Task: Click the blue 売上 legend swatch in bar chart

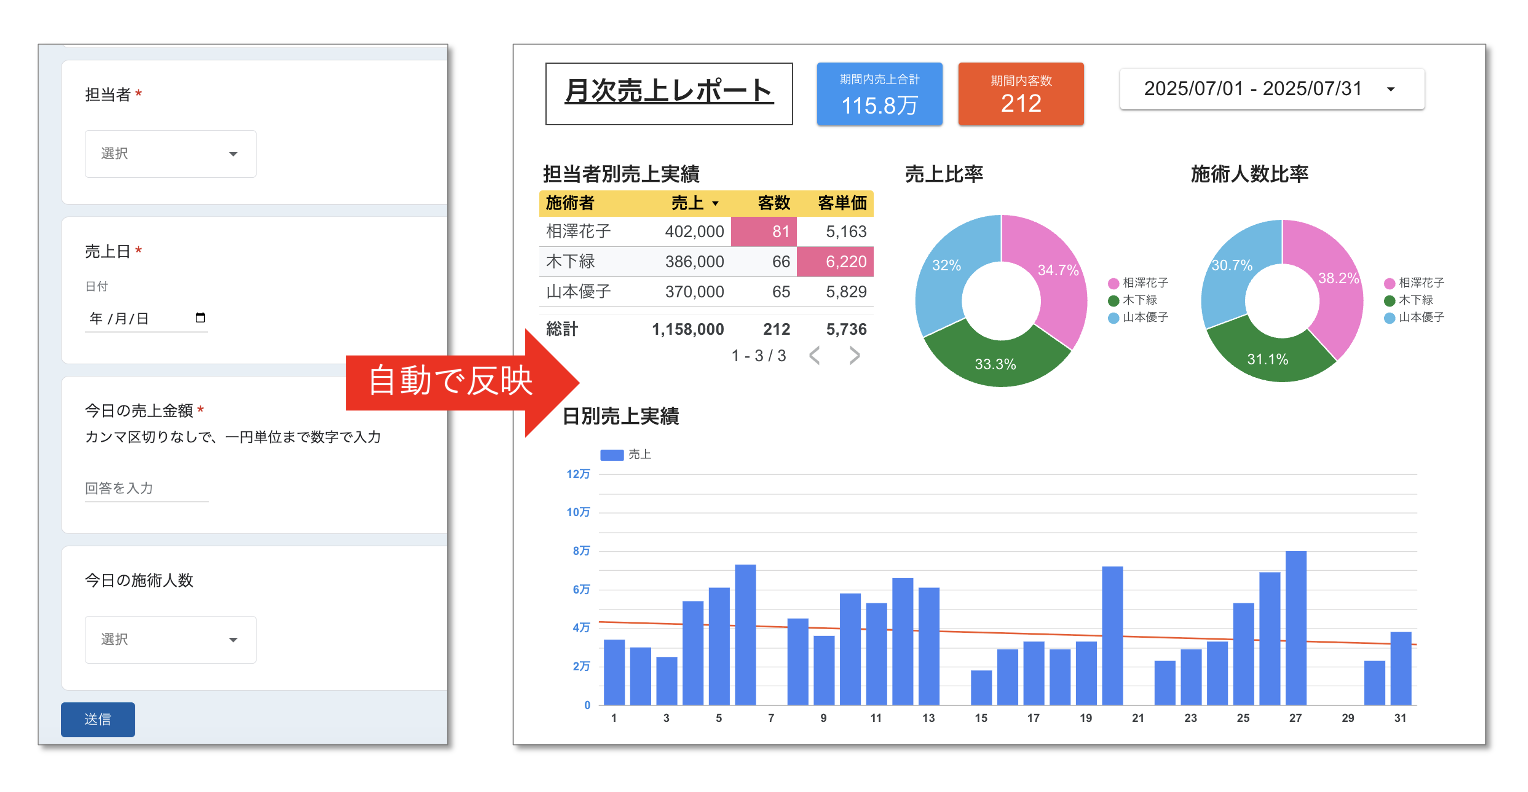Action: [611, 455]
